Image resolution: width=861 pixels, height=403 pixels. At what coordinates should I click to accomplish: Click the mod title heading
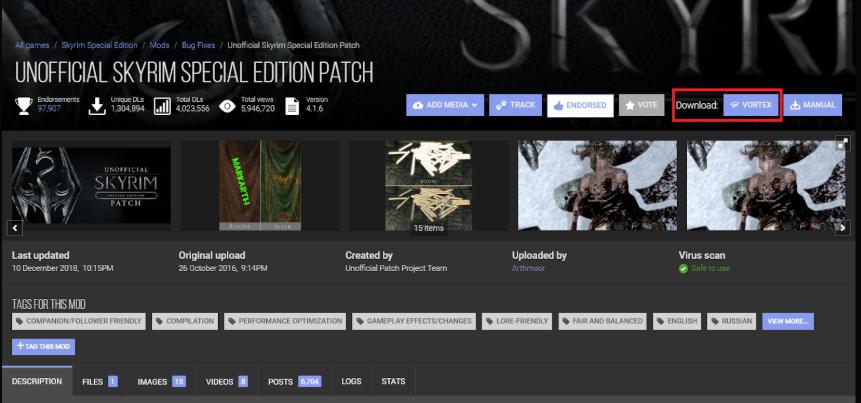point(194,72)
